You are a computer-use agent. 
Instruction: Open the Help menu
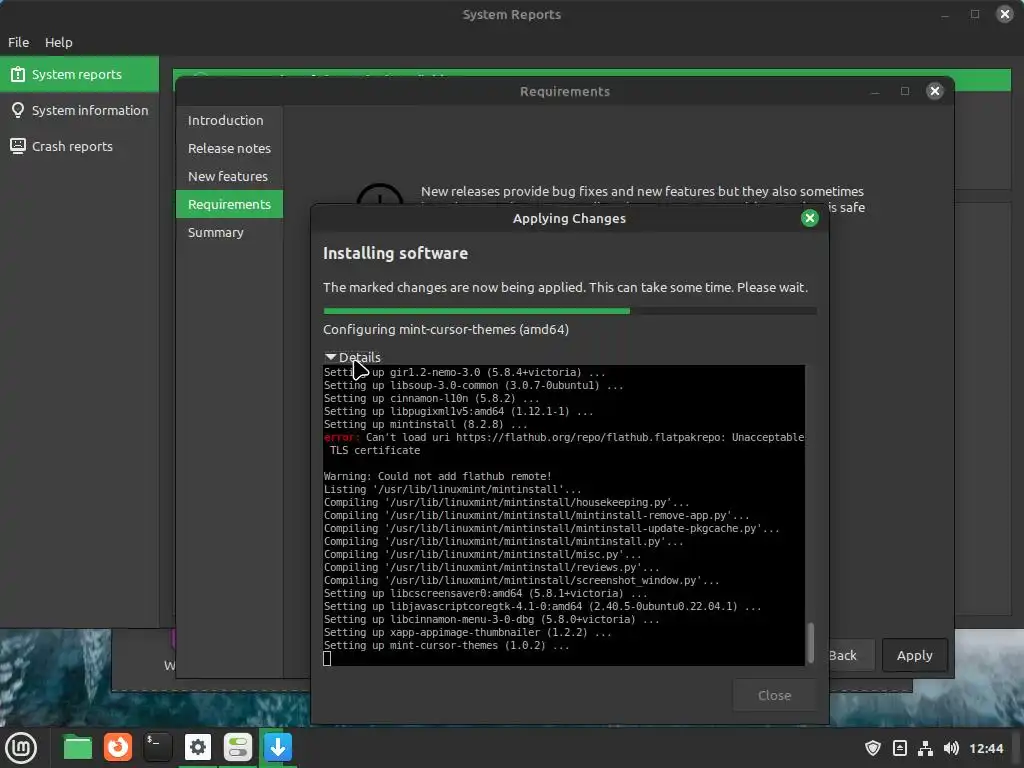click(58, 42)
